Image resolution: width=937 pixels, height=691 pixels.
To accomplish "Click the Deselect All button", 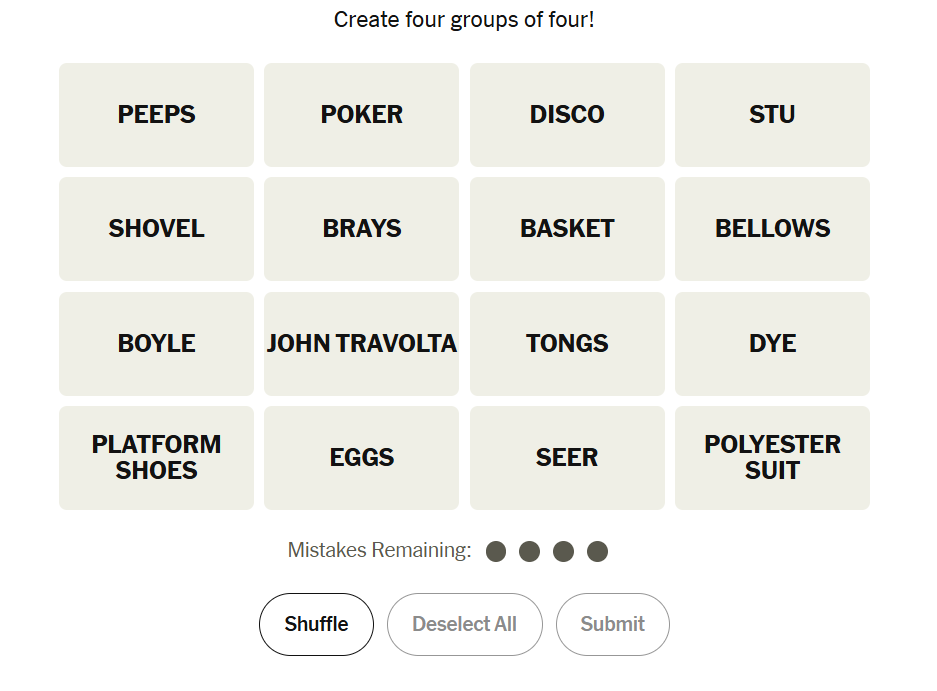I will tap(464, 625).
